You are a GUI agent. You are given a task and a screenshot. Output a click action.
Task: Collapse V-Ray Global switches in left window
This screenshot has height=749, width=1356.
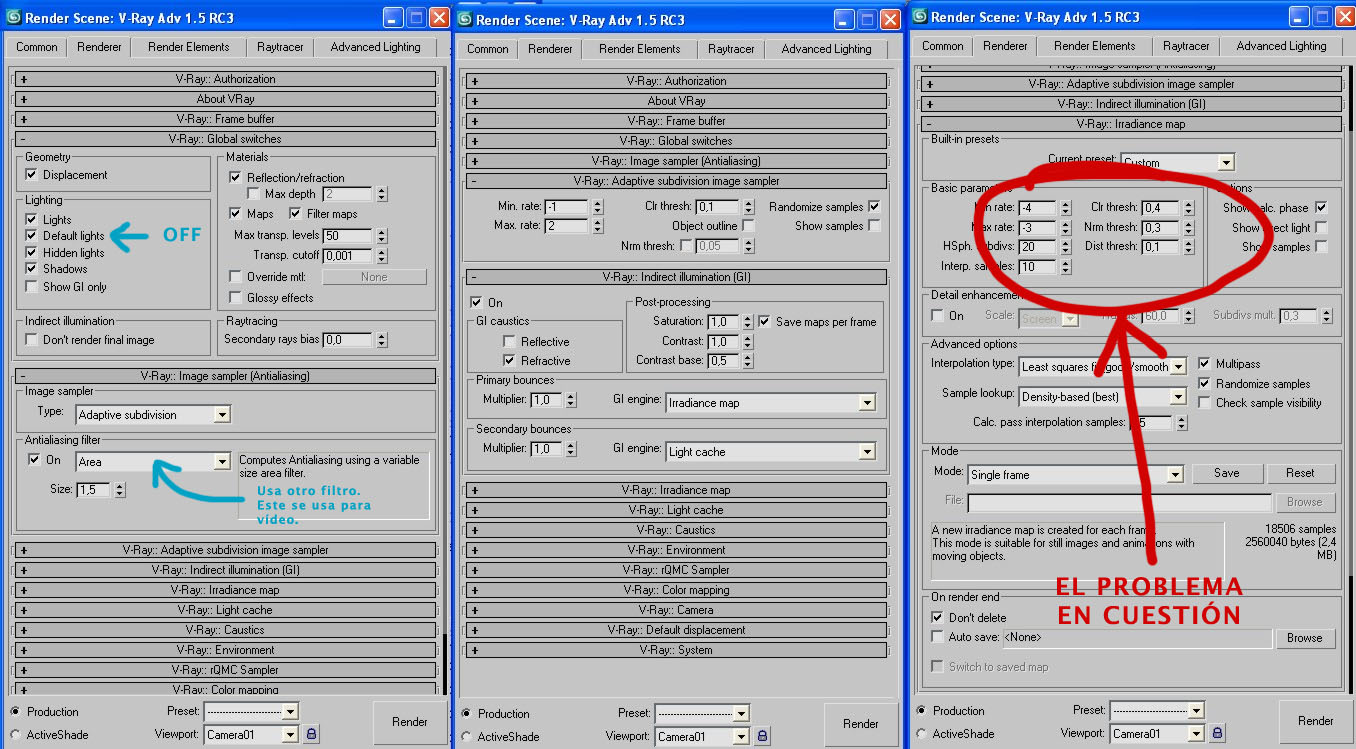226,139
